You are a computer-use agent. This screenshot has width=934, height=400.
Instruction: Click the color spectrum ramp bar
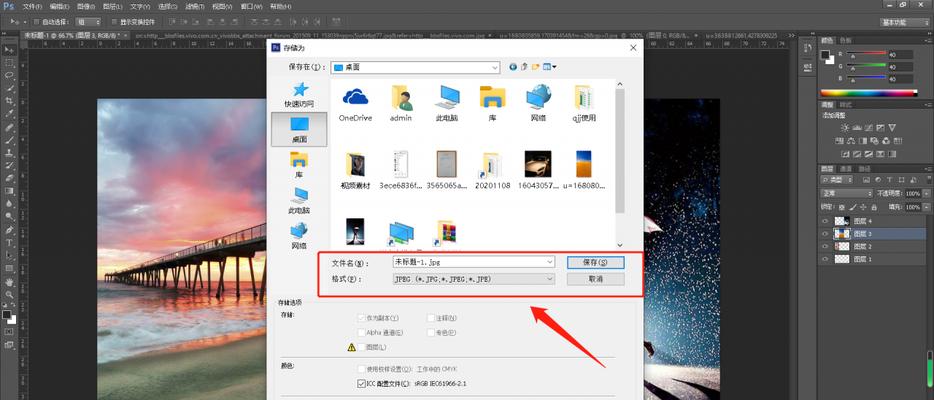[x=869, y=93]
